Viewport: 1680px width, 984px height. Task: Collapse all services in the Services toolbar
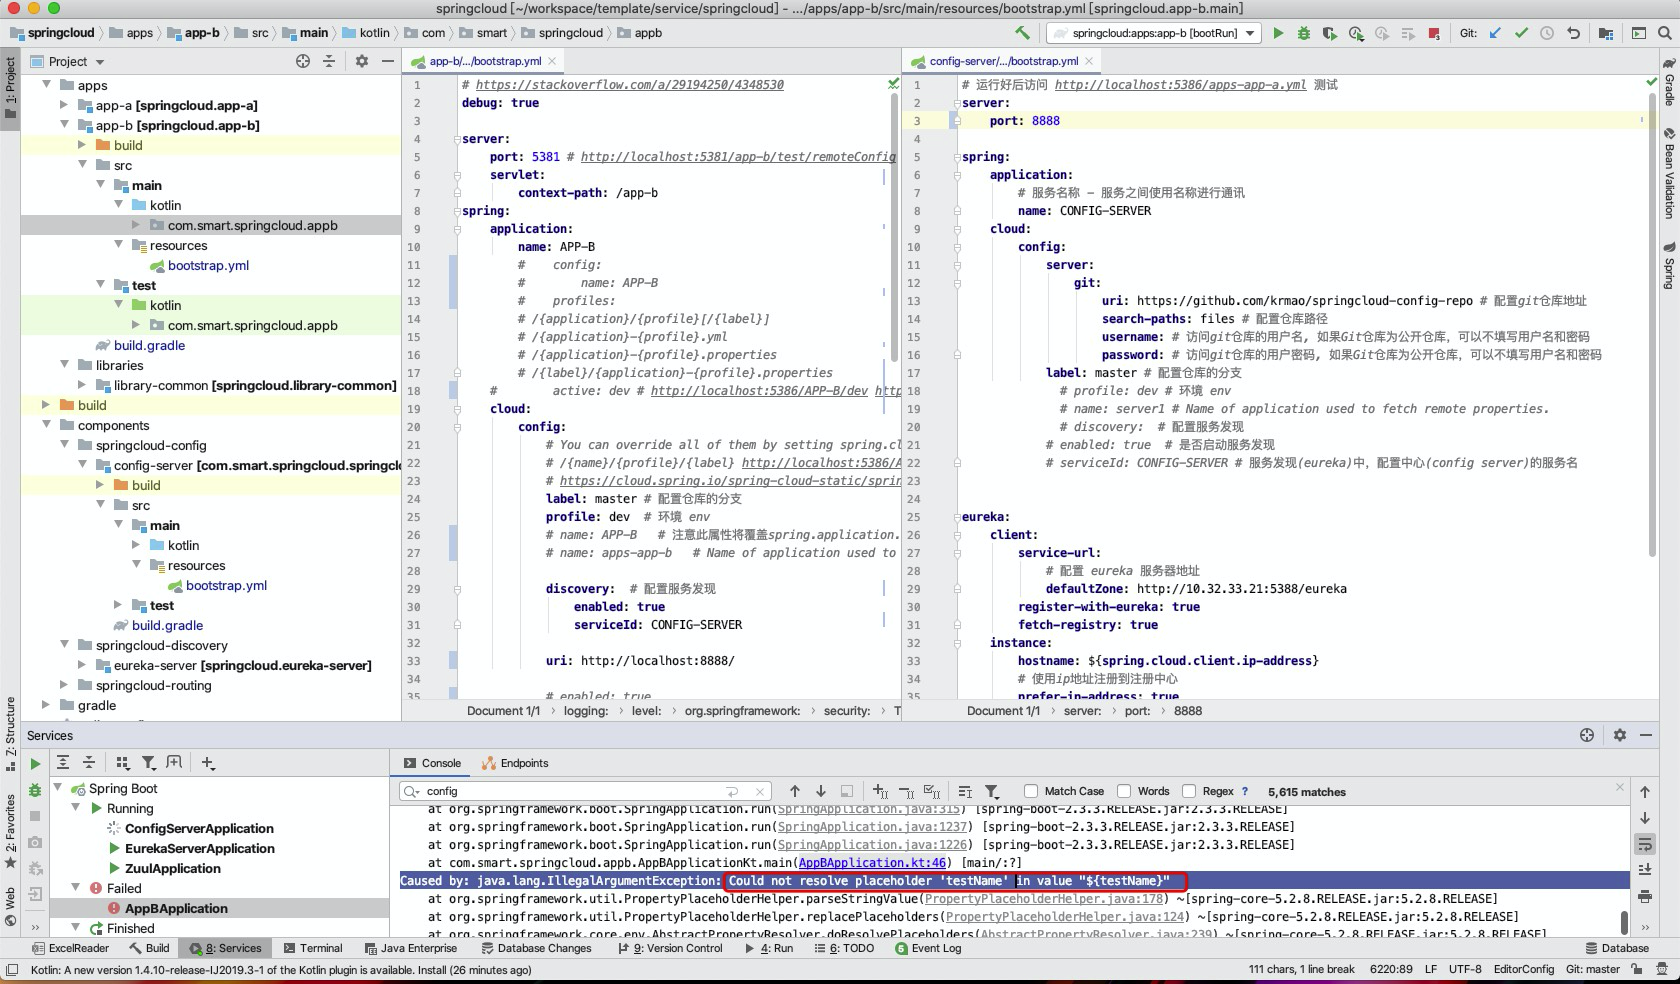click(89, 762)
